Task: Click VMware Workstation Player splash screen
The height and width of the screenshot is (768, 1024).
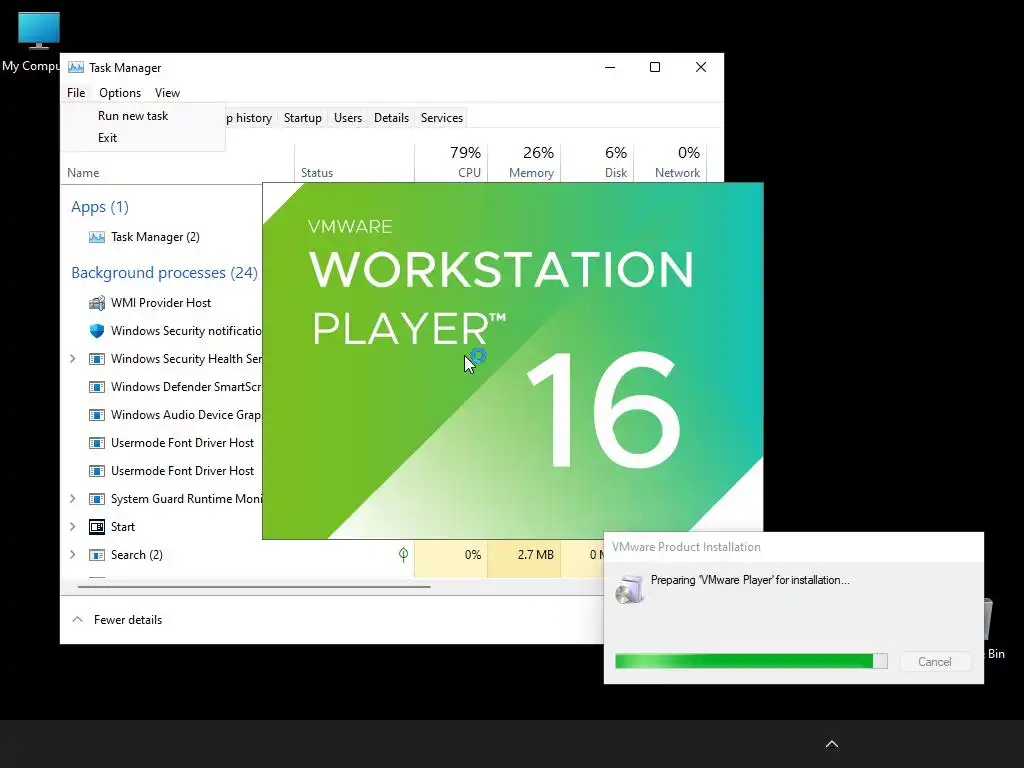Action: pyautogui.click(x=513, y=360)
